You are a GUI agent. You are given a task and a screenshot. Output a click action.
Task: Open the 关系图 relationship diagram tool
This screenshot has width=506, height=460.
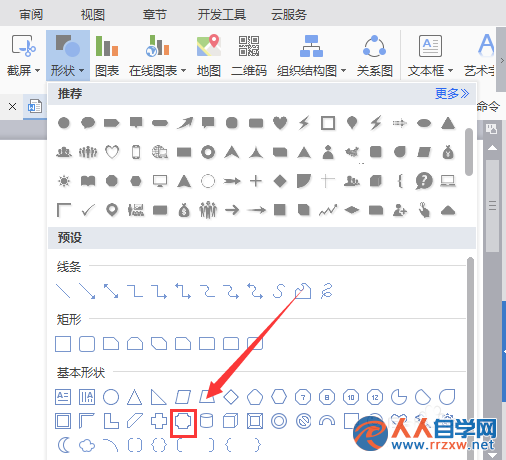374,55
